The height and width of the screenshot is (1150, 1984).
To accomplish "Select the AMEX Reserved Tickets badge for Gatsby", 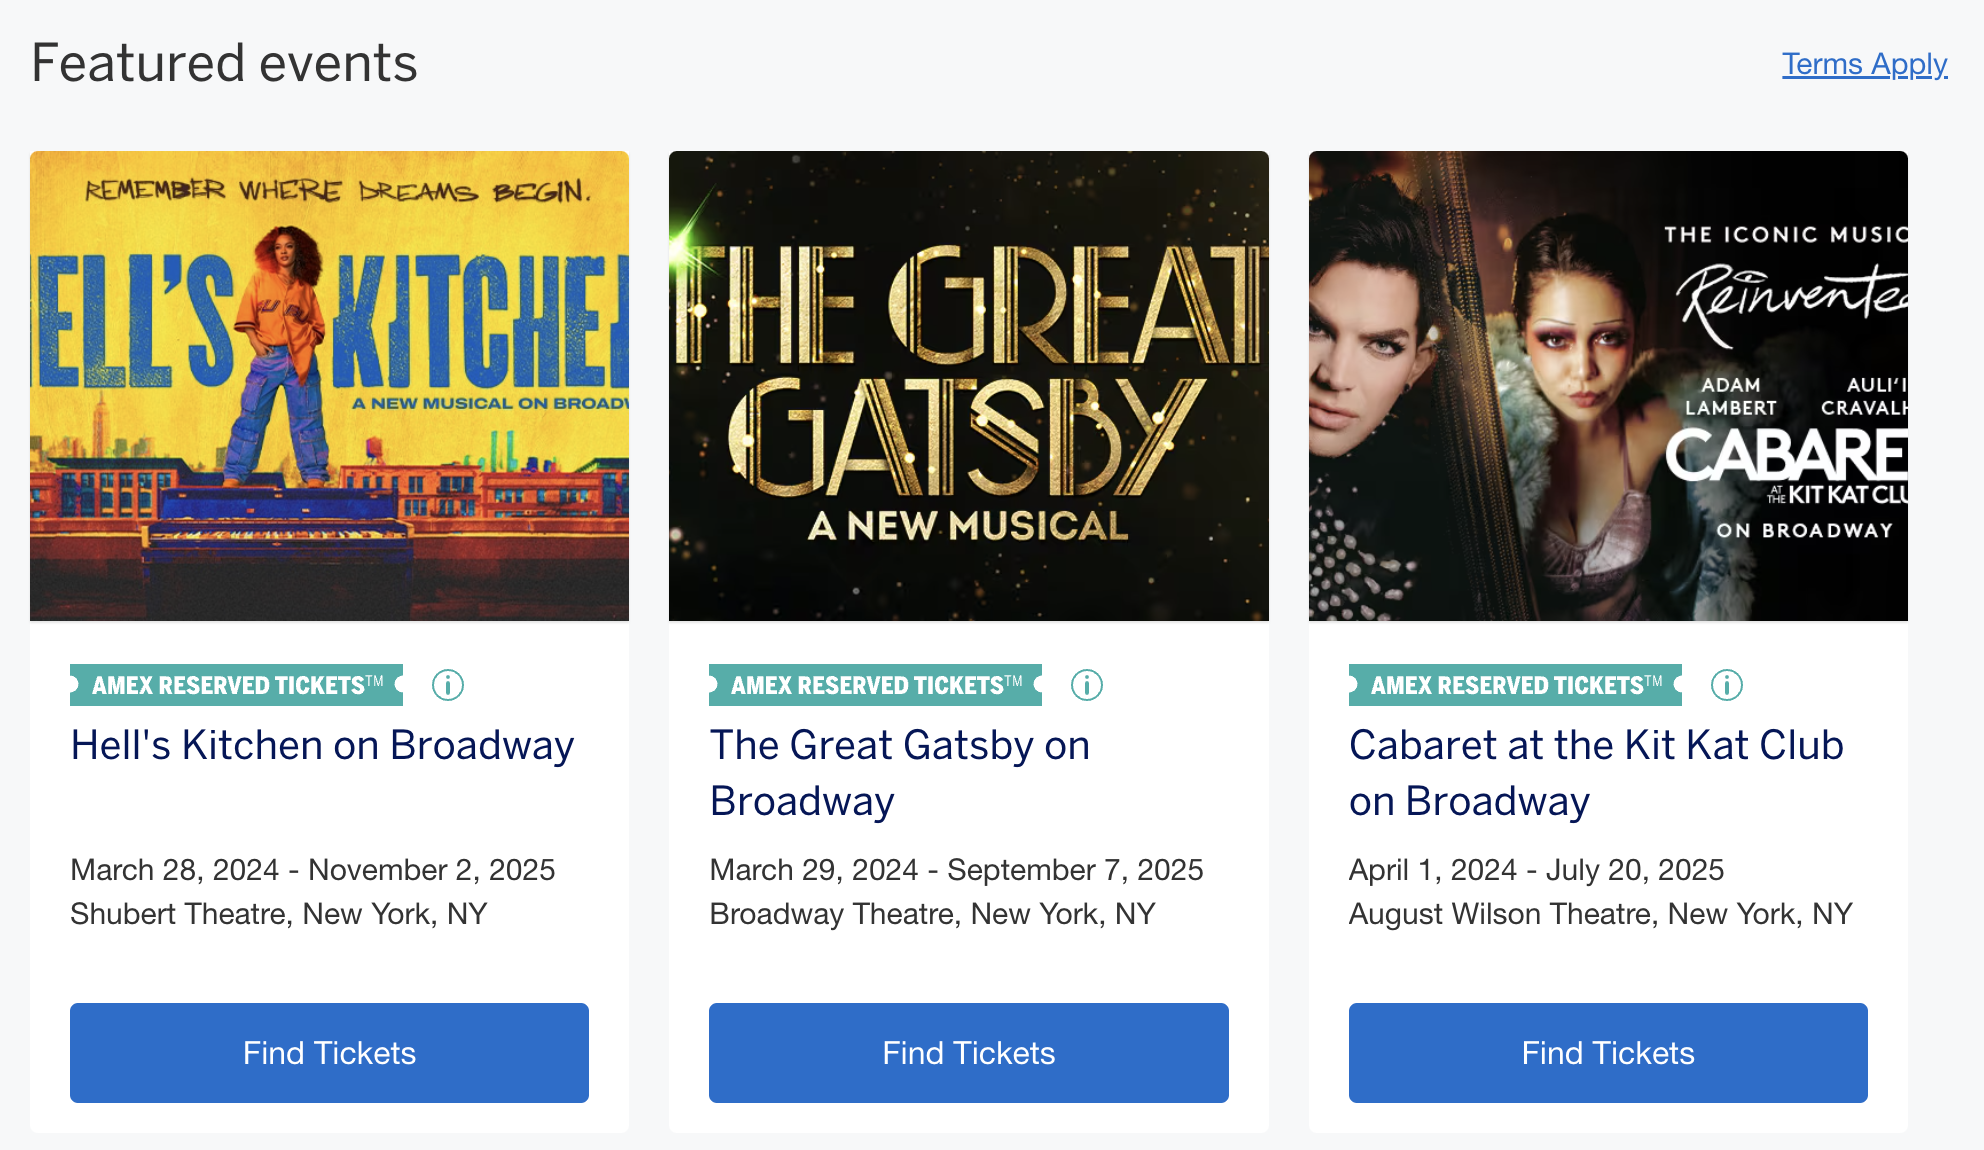I will click(x=874, y=686).
